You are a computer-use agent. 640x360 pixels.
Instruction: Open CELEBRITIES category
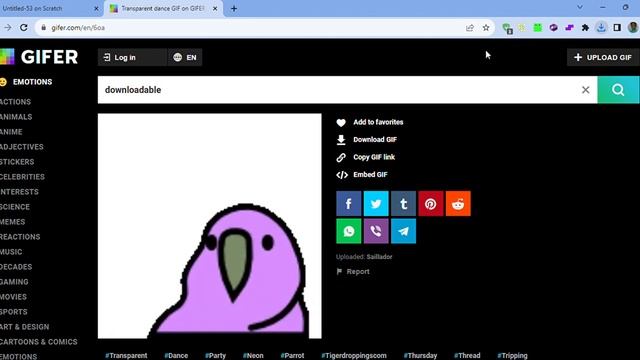point(22,177)
